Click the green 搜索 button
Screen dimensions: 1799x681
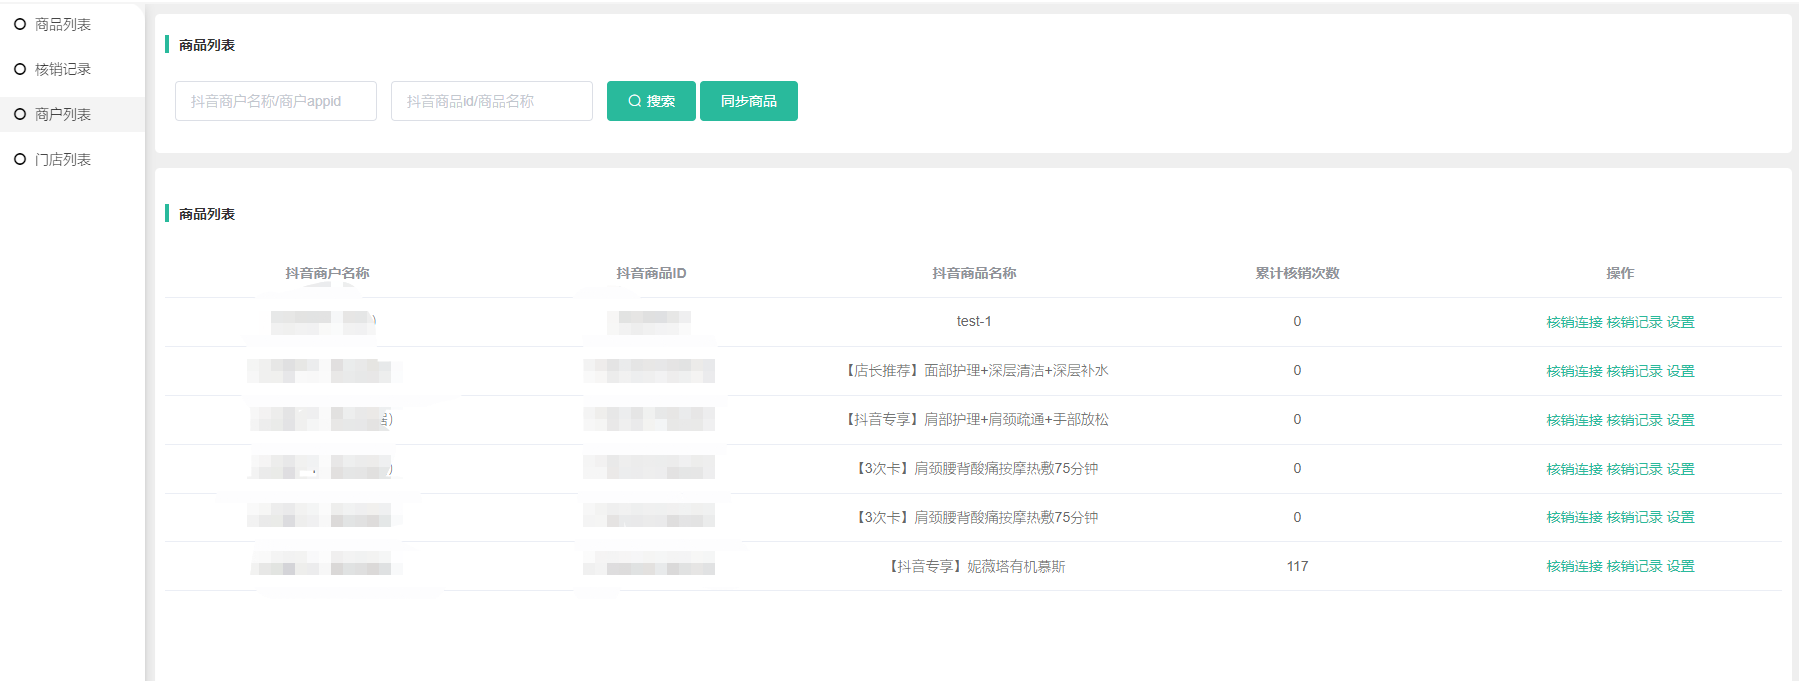coord(651,101)
